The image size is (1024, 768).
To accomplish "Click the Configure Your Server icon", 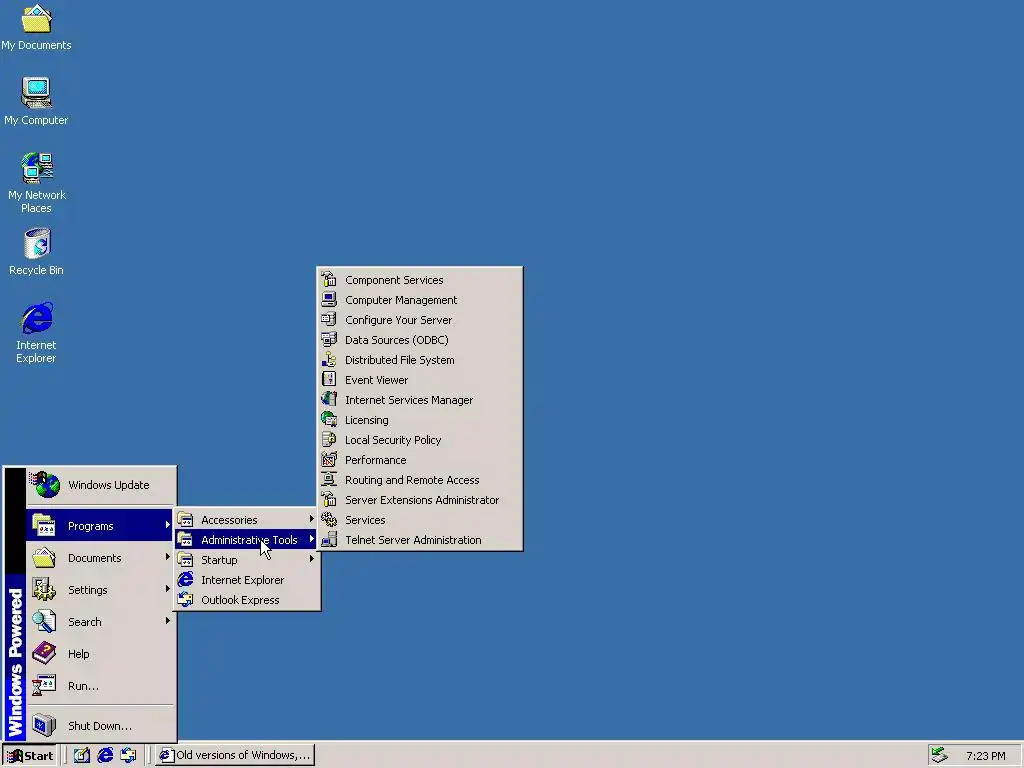I will click(329, 319).
